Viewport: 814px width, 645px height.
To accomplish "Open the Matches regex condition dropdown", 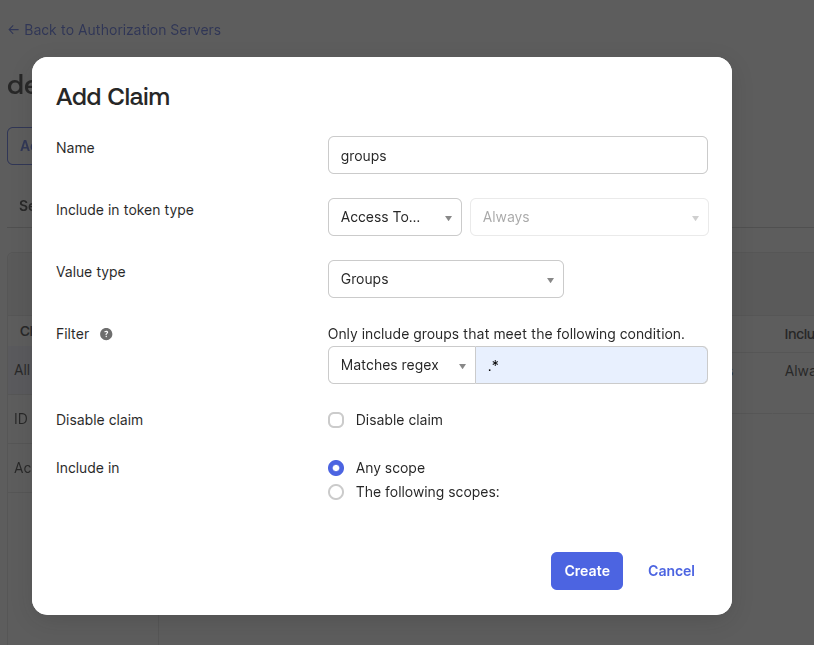I will 401,365.
